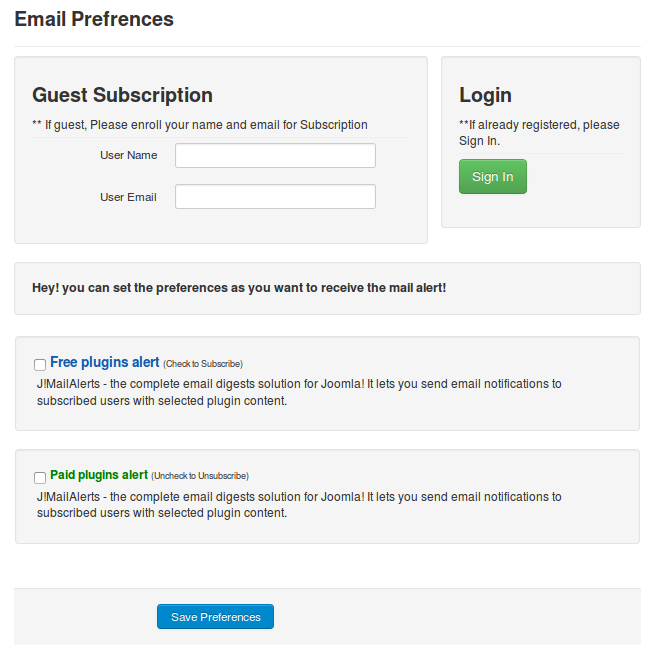The width and height of the screenshot is (646, 646).
Task: Toggle the Paid plugins alert checkbox
Action: click(40, 478)
